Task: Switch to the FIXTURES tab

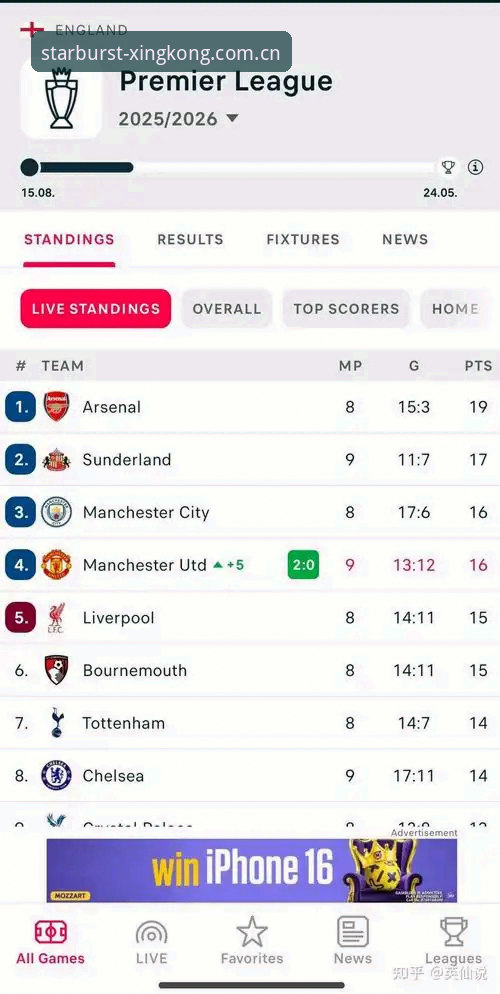Action: coord(303,240)
